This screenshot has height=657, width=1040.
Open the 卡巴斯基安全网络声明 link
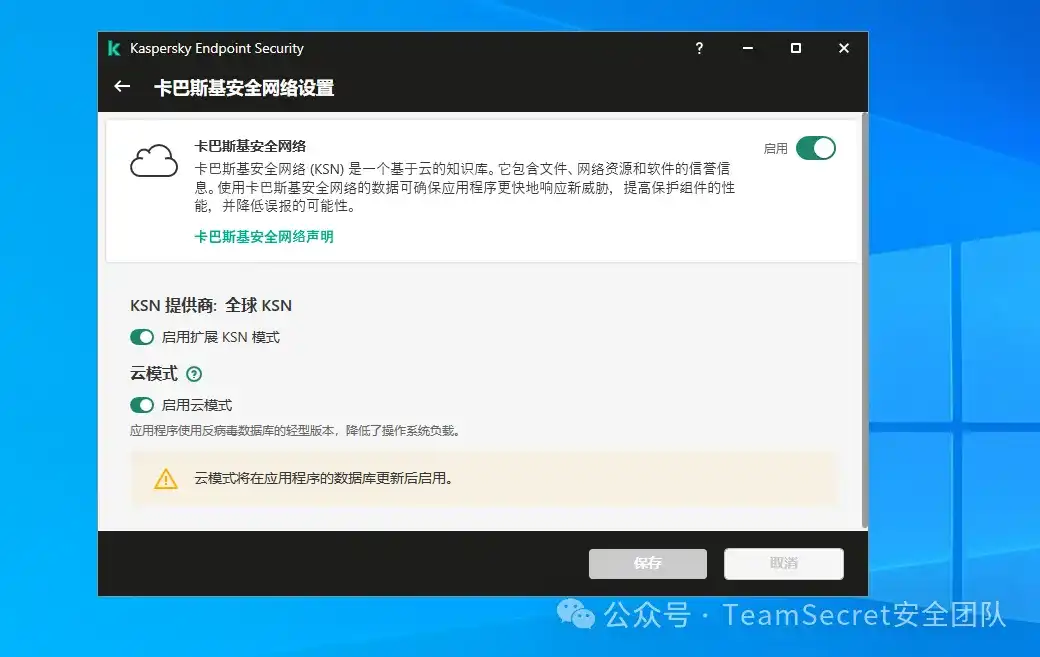point(263,237)
